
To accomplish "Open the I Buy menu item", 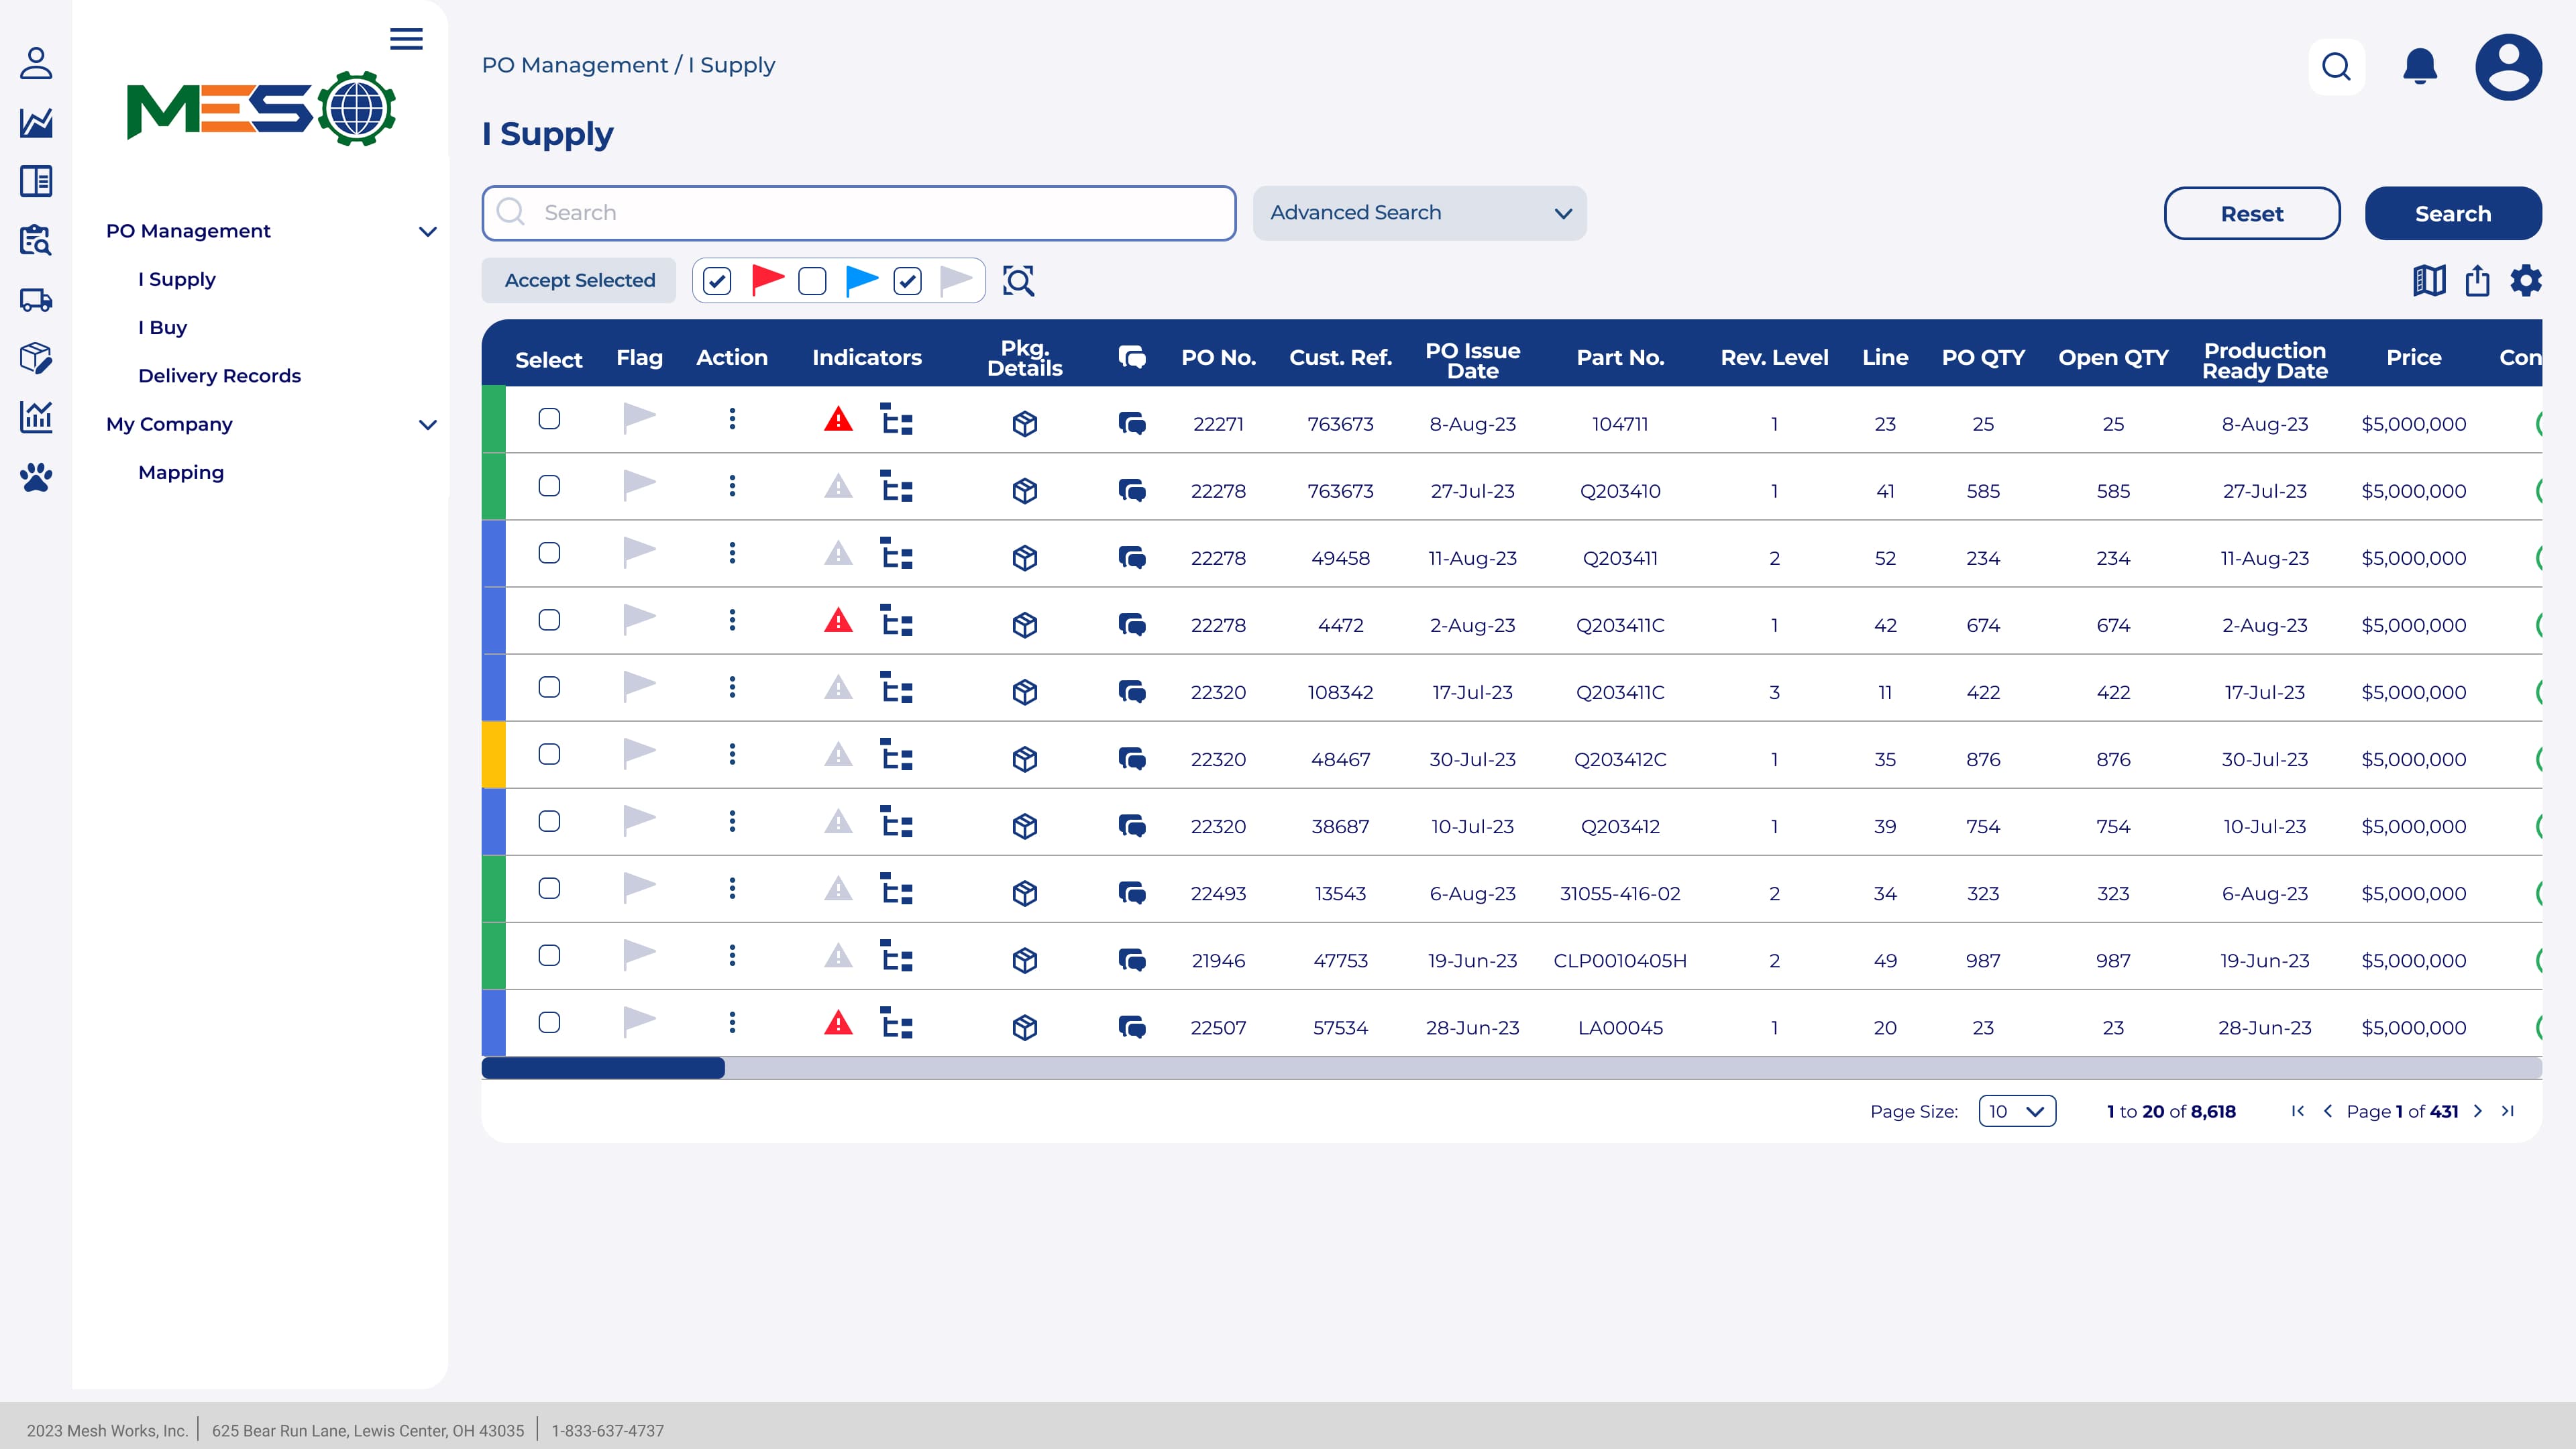I will [163, 327].
